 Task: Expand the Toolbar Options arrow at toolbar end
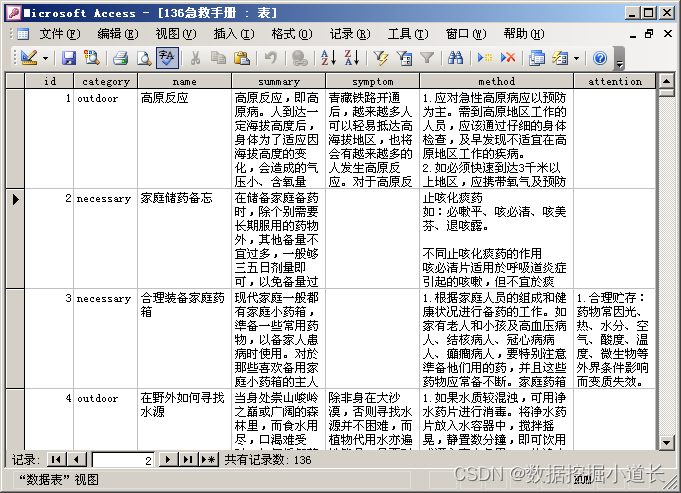pos(620,59)
